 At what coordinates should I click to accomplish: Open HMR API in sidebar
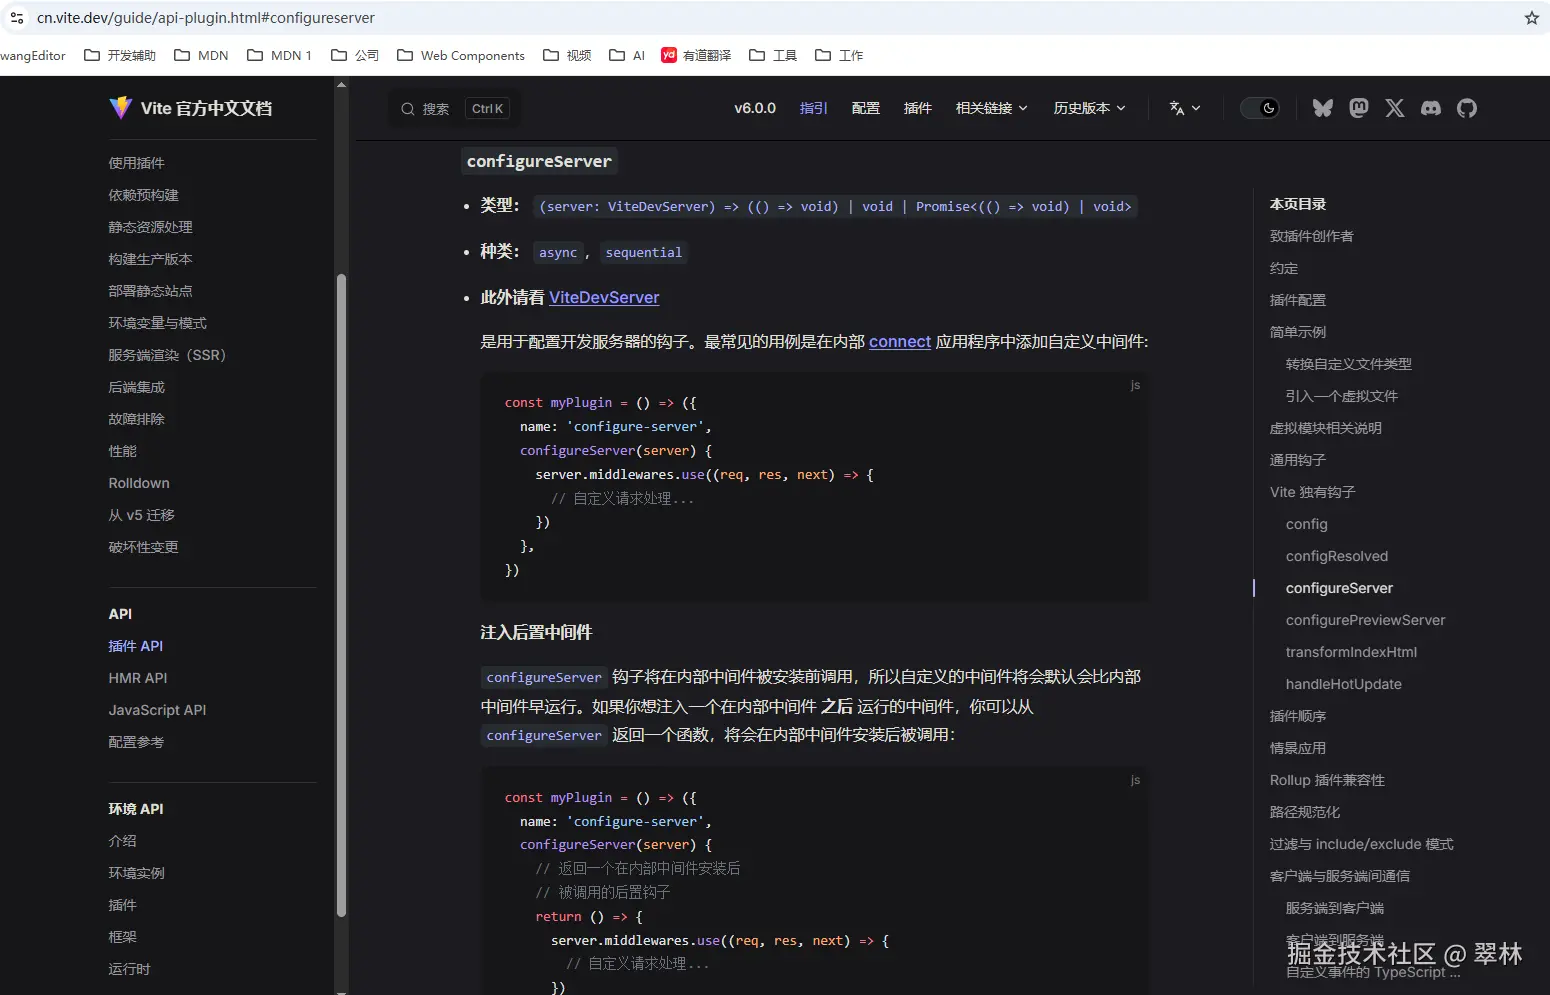138,678
